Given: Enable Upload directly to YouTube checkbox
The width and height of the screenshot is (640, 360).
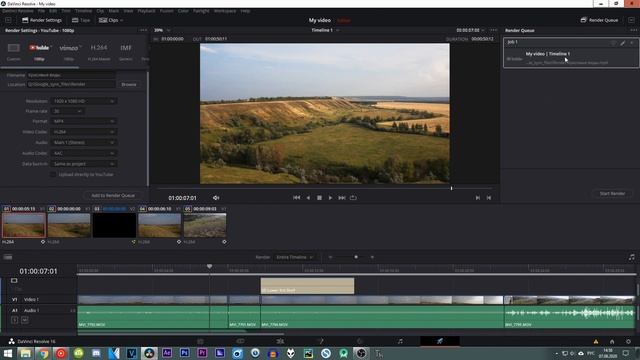Looking at the screenshot, I should (53, 174).
